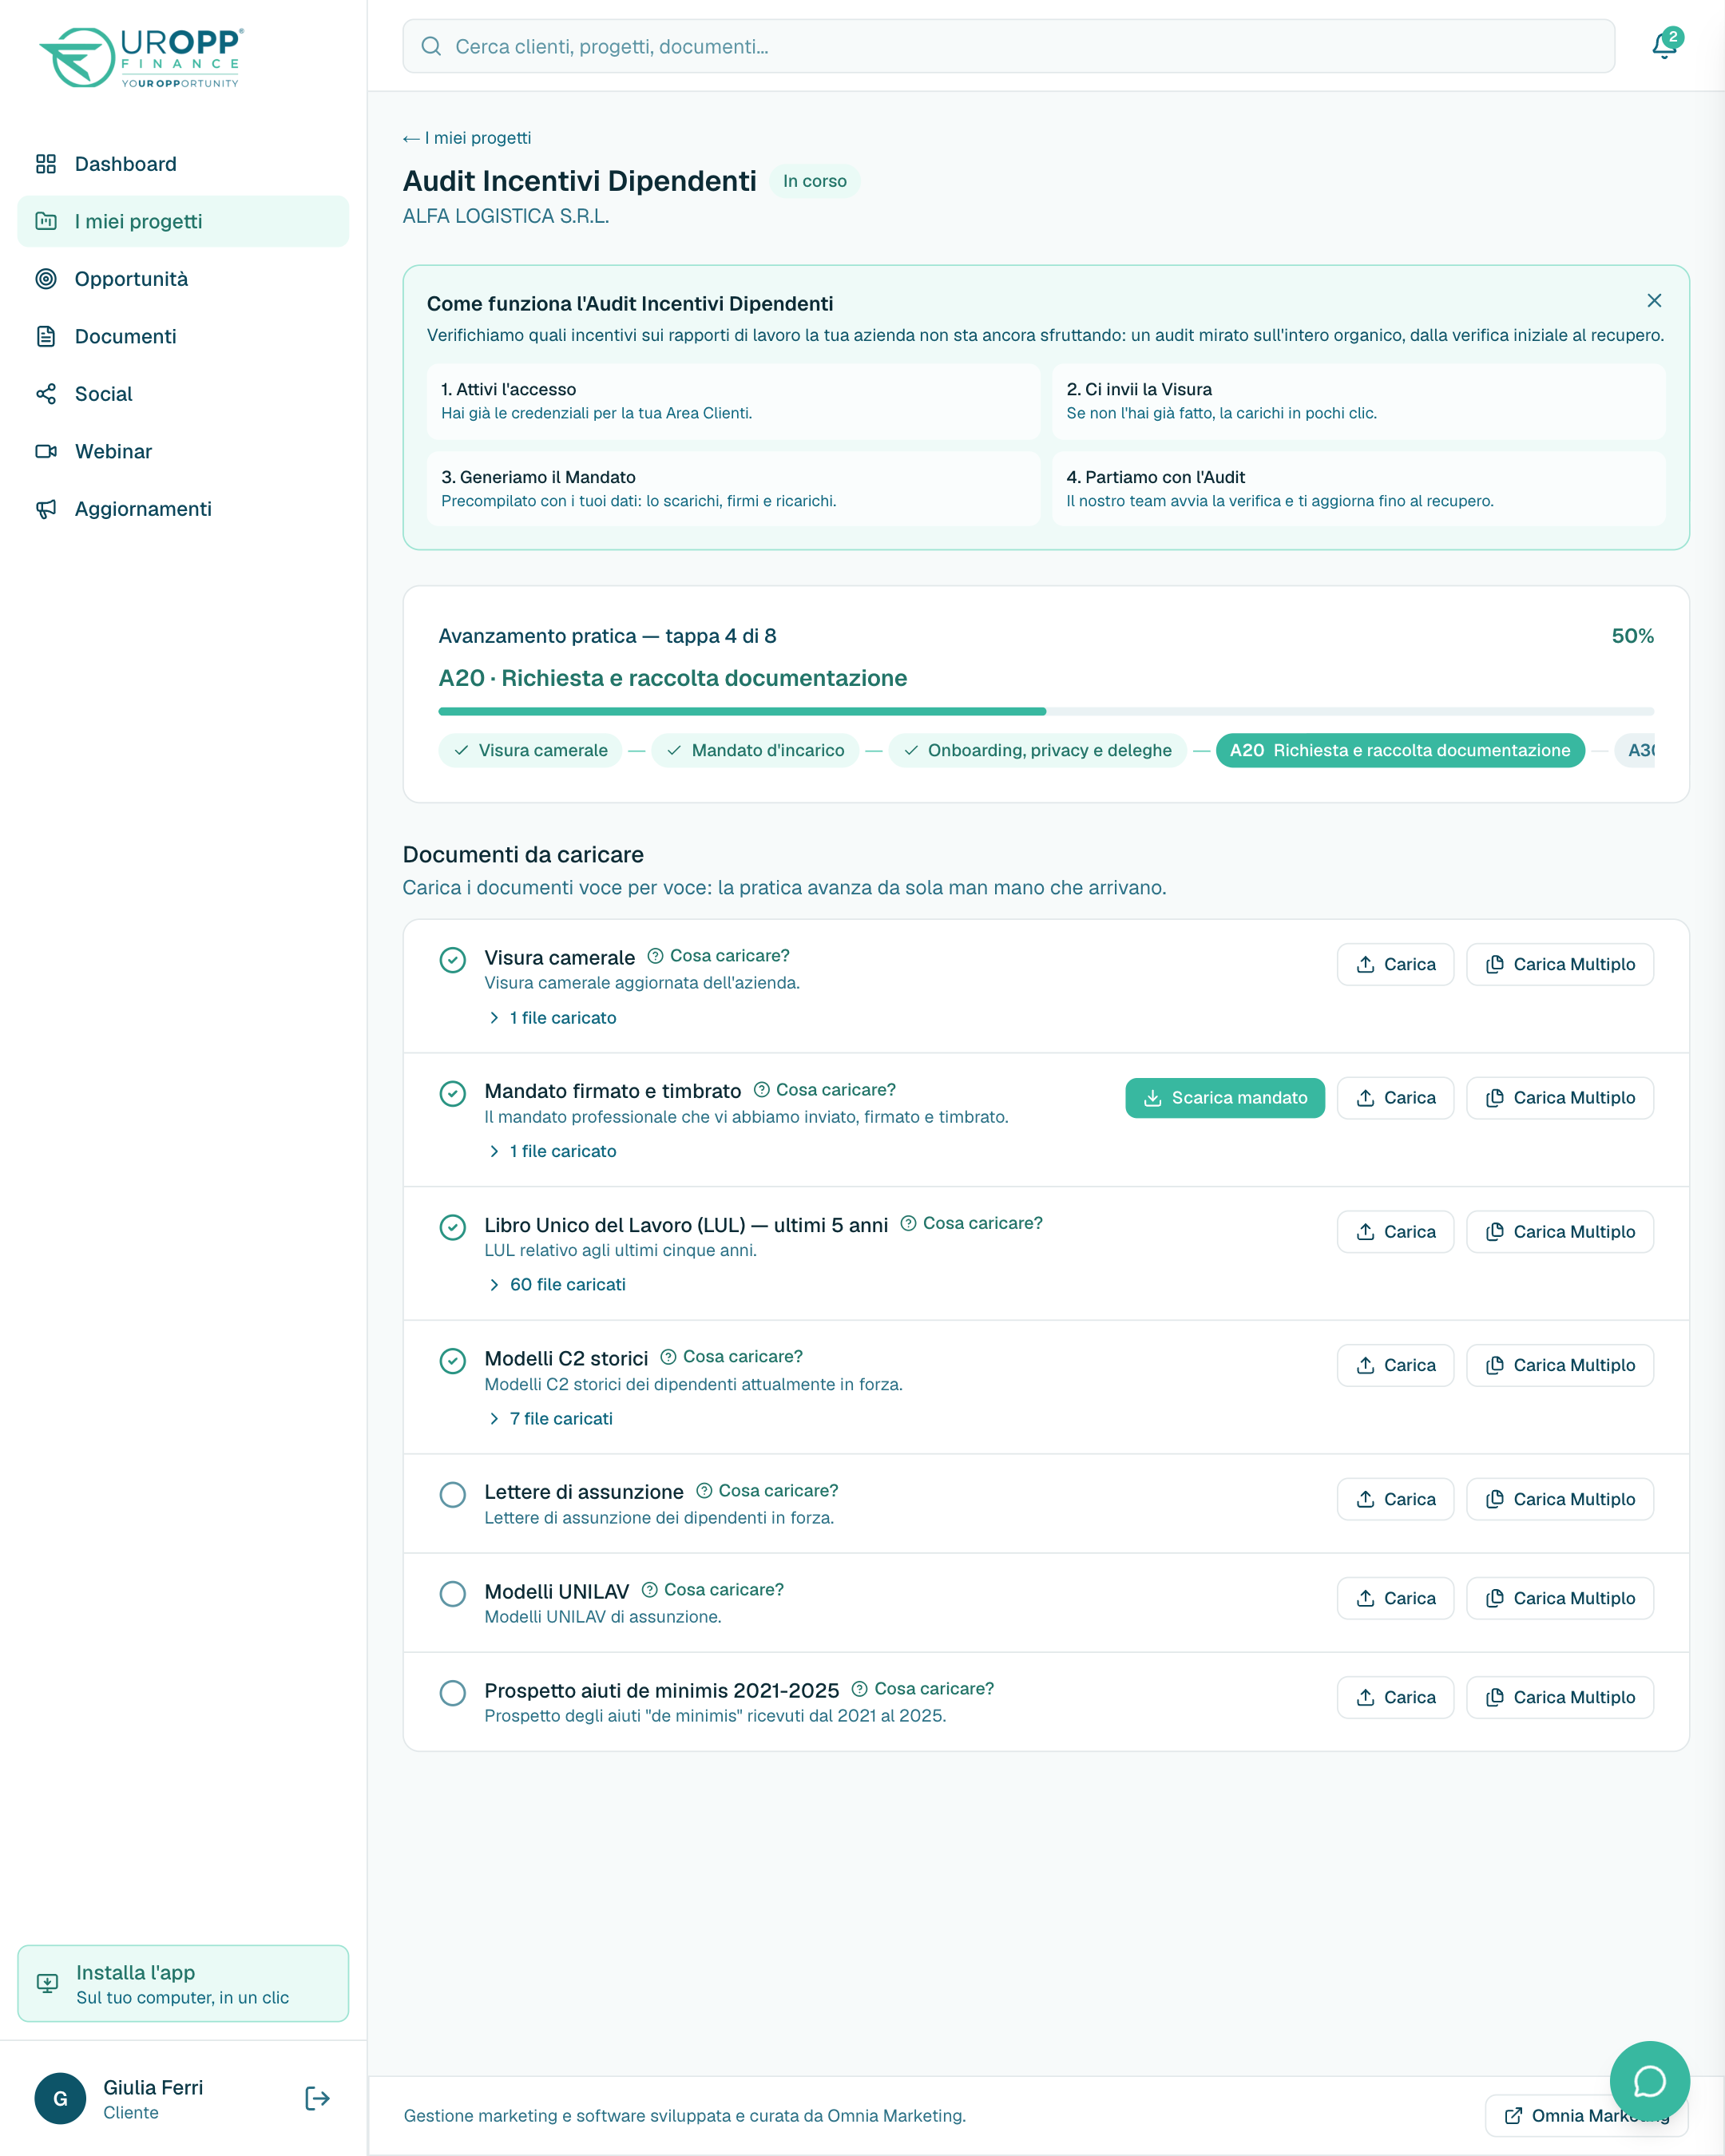
Task: Click the Social share icon
Action: [x=46, y=394]
